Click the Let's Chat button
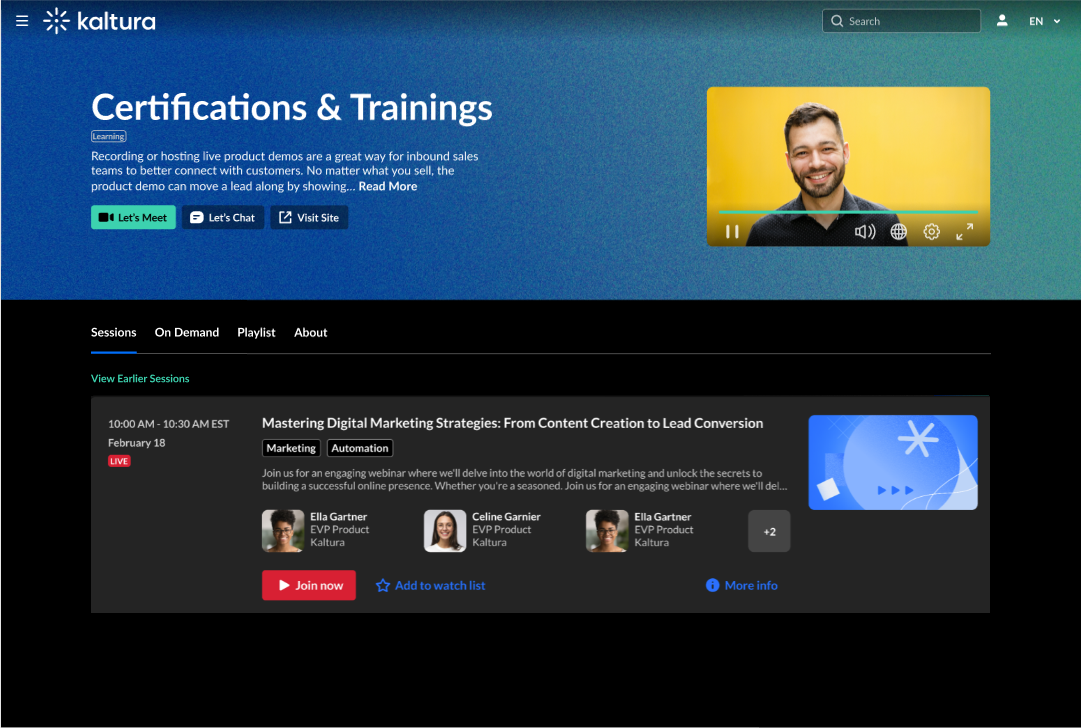This screenshot has height=728, width=1081. tap(223, 217)
